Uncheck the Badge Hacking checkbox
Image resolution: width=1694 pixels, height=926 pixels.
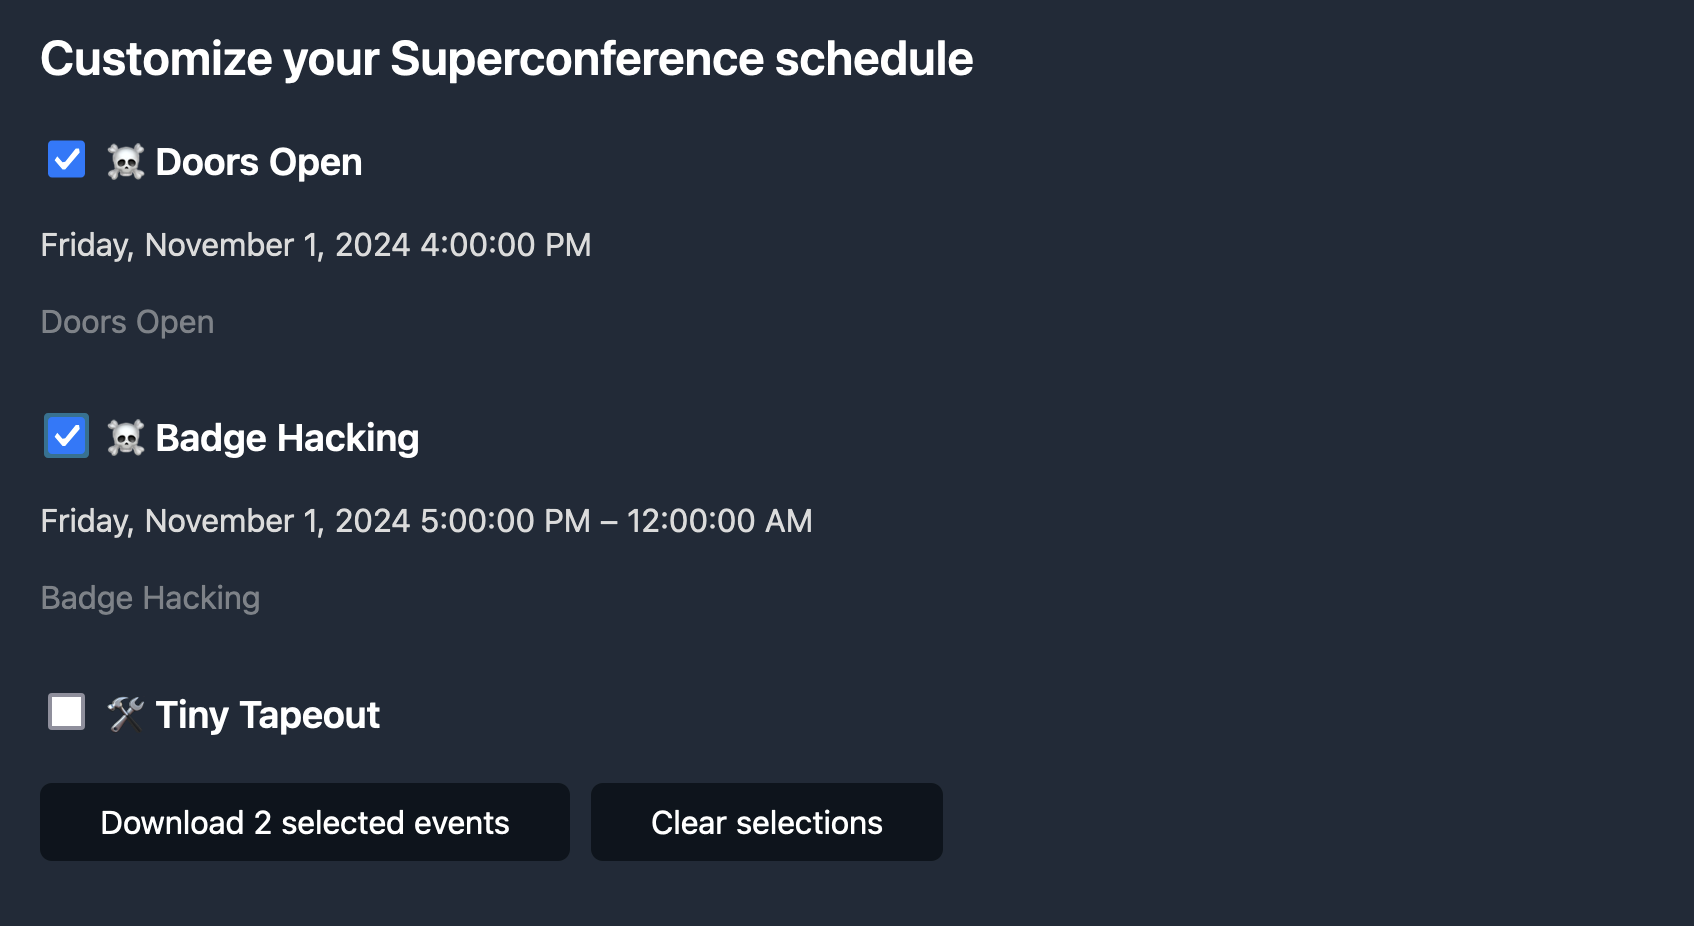(x=67, y=436)
